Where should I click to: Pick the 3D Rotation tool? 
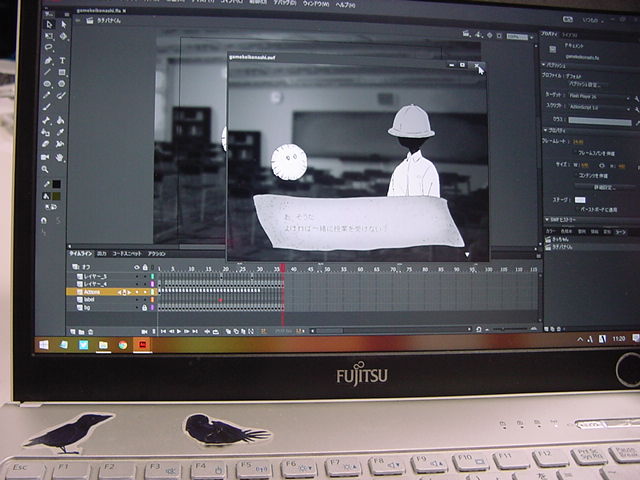point(63,36)
